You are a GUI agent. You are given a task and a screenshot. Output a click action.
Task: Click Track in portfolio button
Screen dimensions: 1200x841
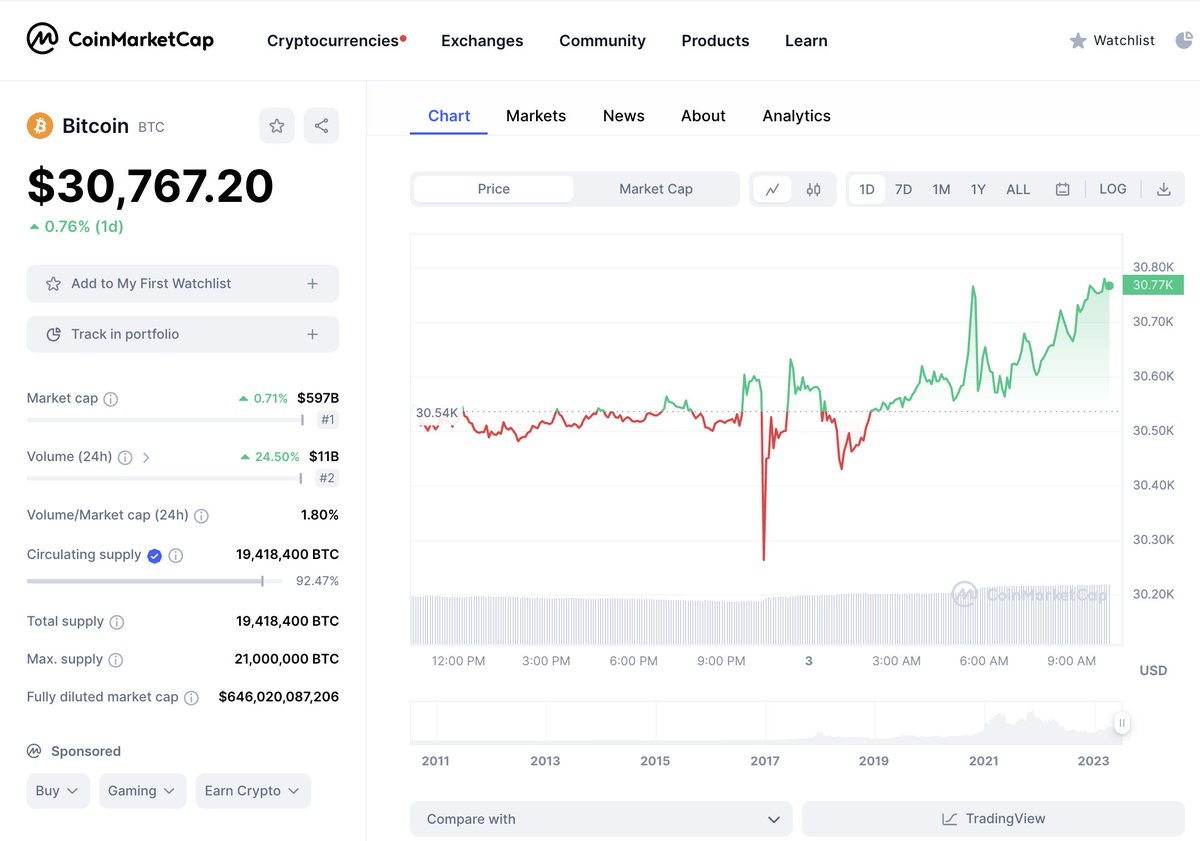click(183, 334)
